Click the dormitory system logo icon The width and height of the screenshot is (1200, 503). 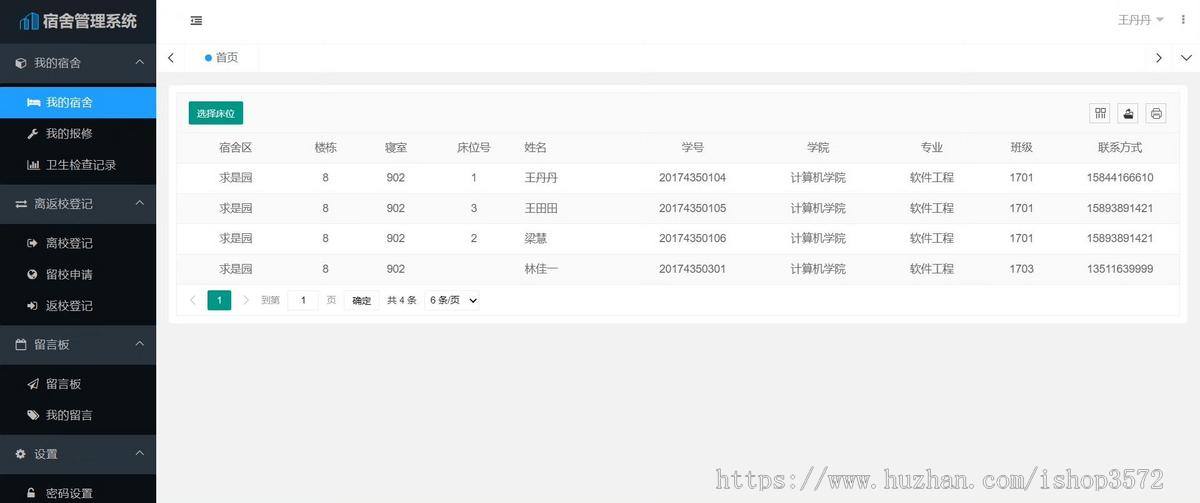pos(30,20)
